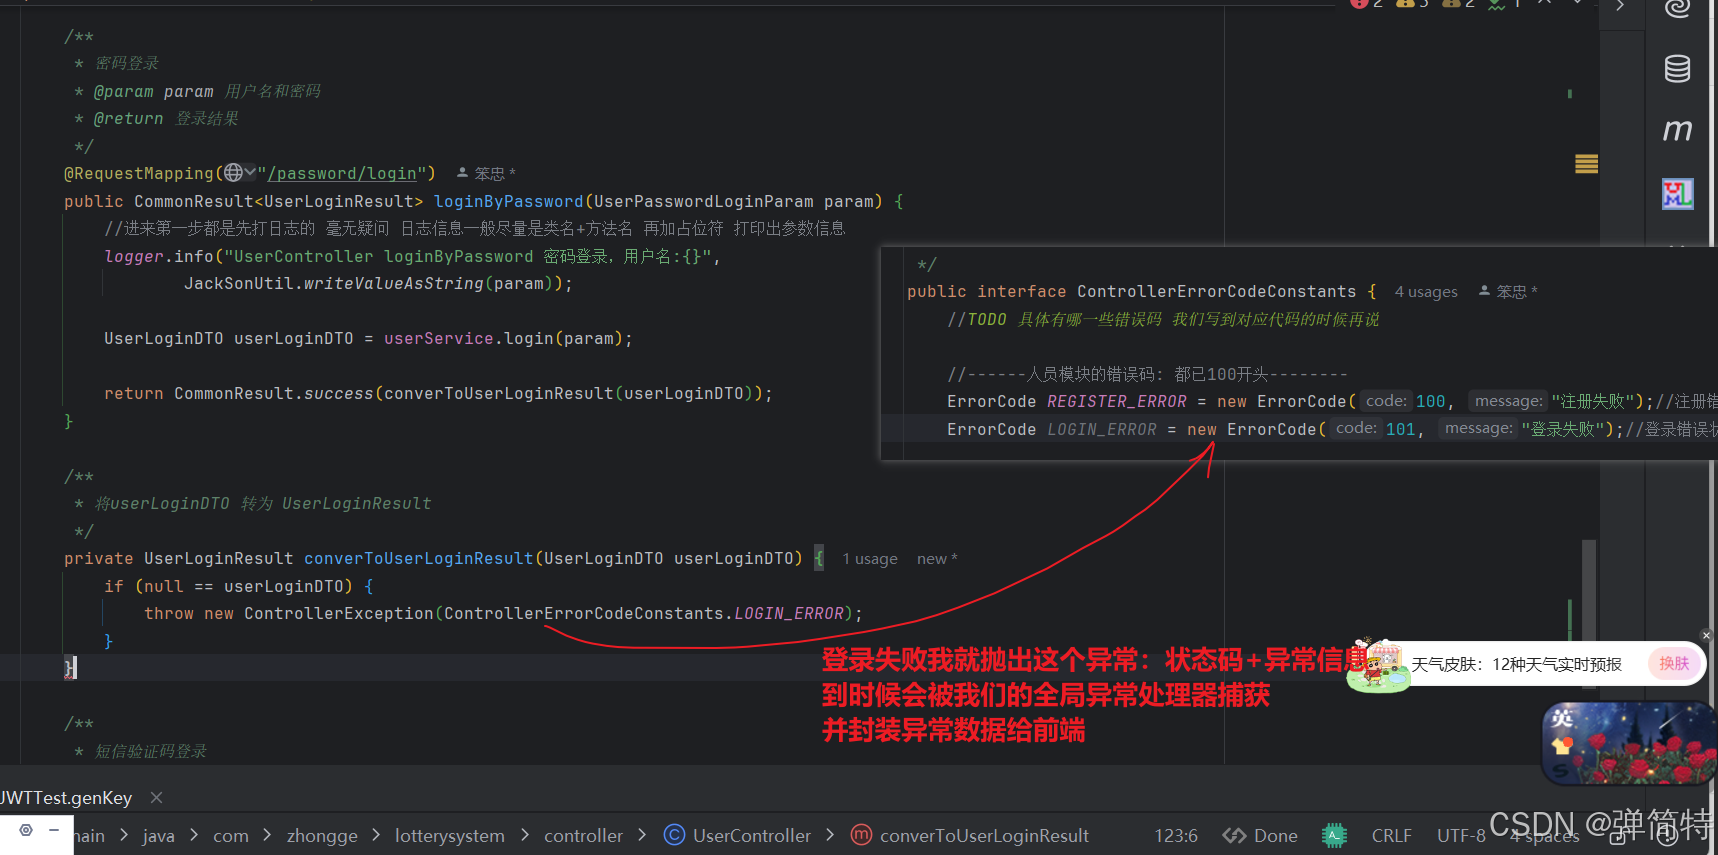Image resolution: width=1718 pixels, height=855 pixels.
Task: Click the UserController class breadcrumb
Action: [x=752, y=836]
